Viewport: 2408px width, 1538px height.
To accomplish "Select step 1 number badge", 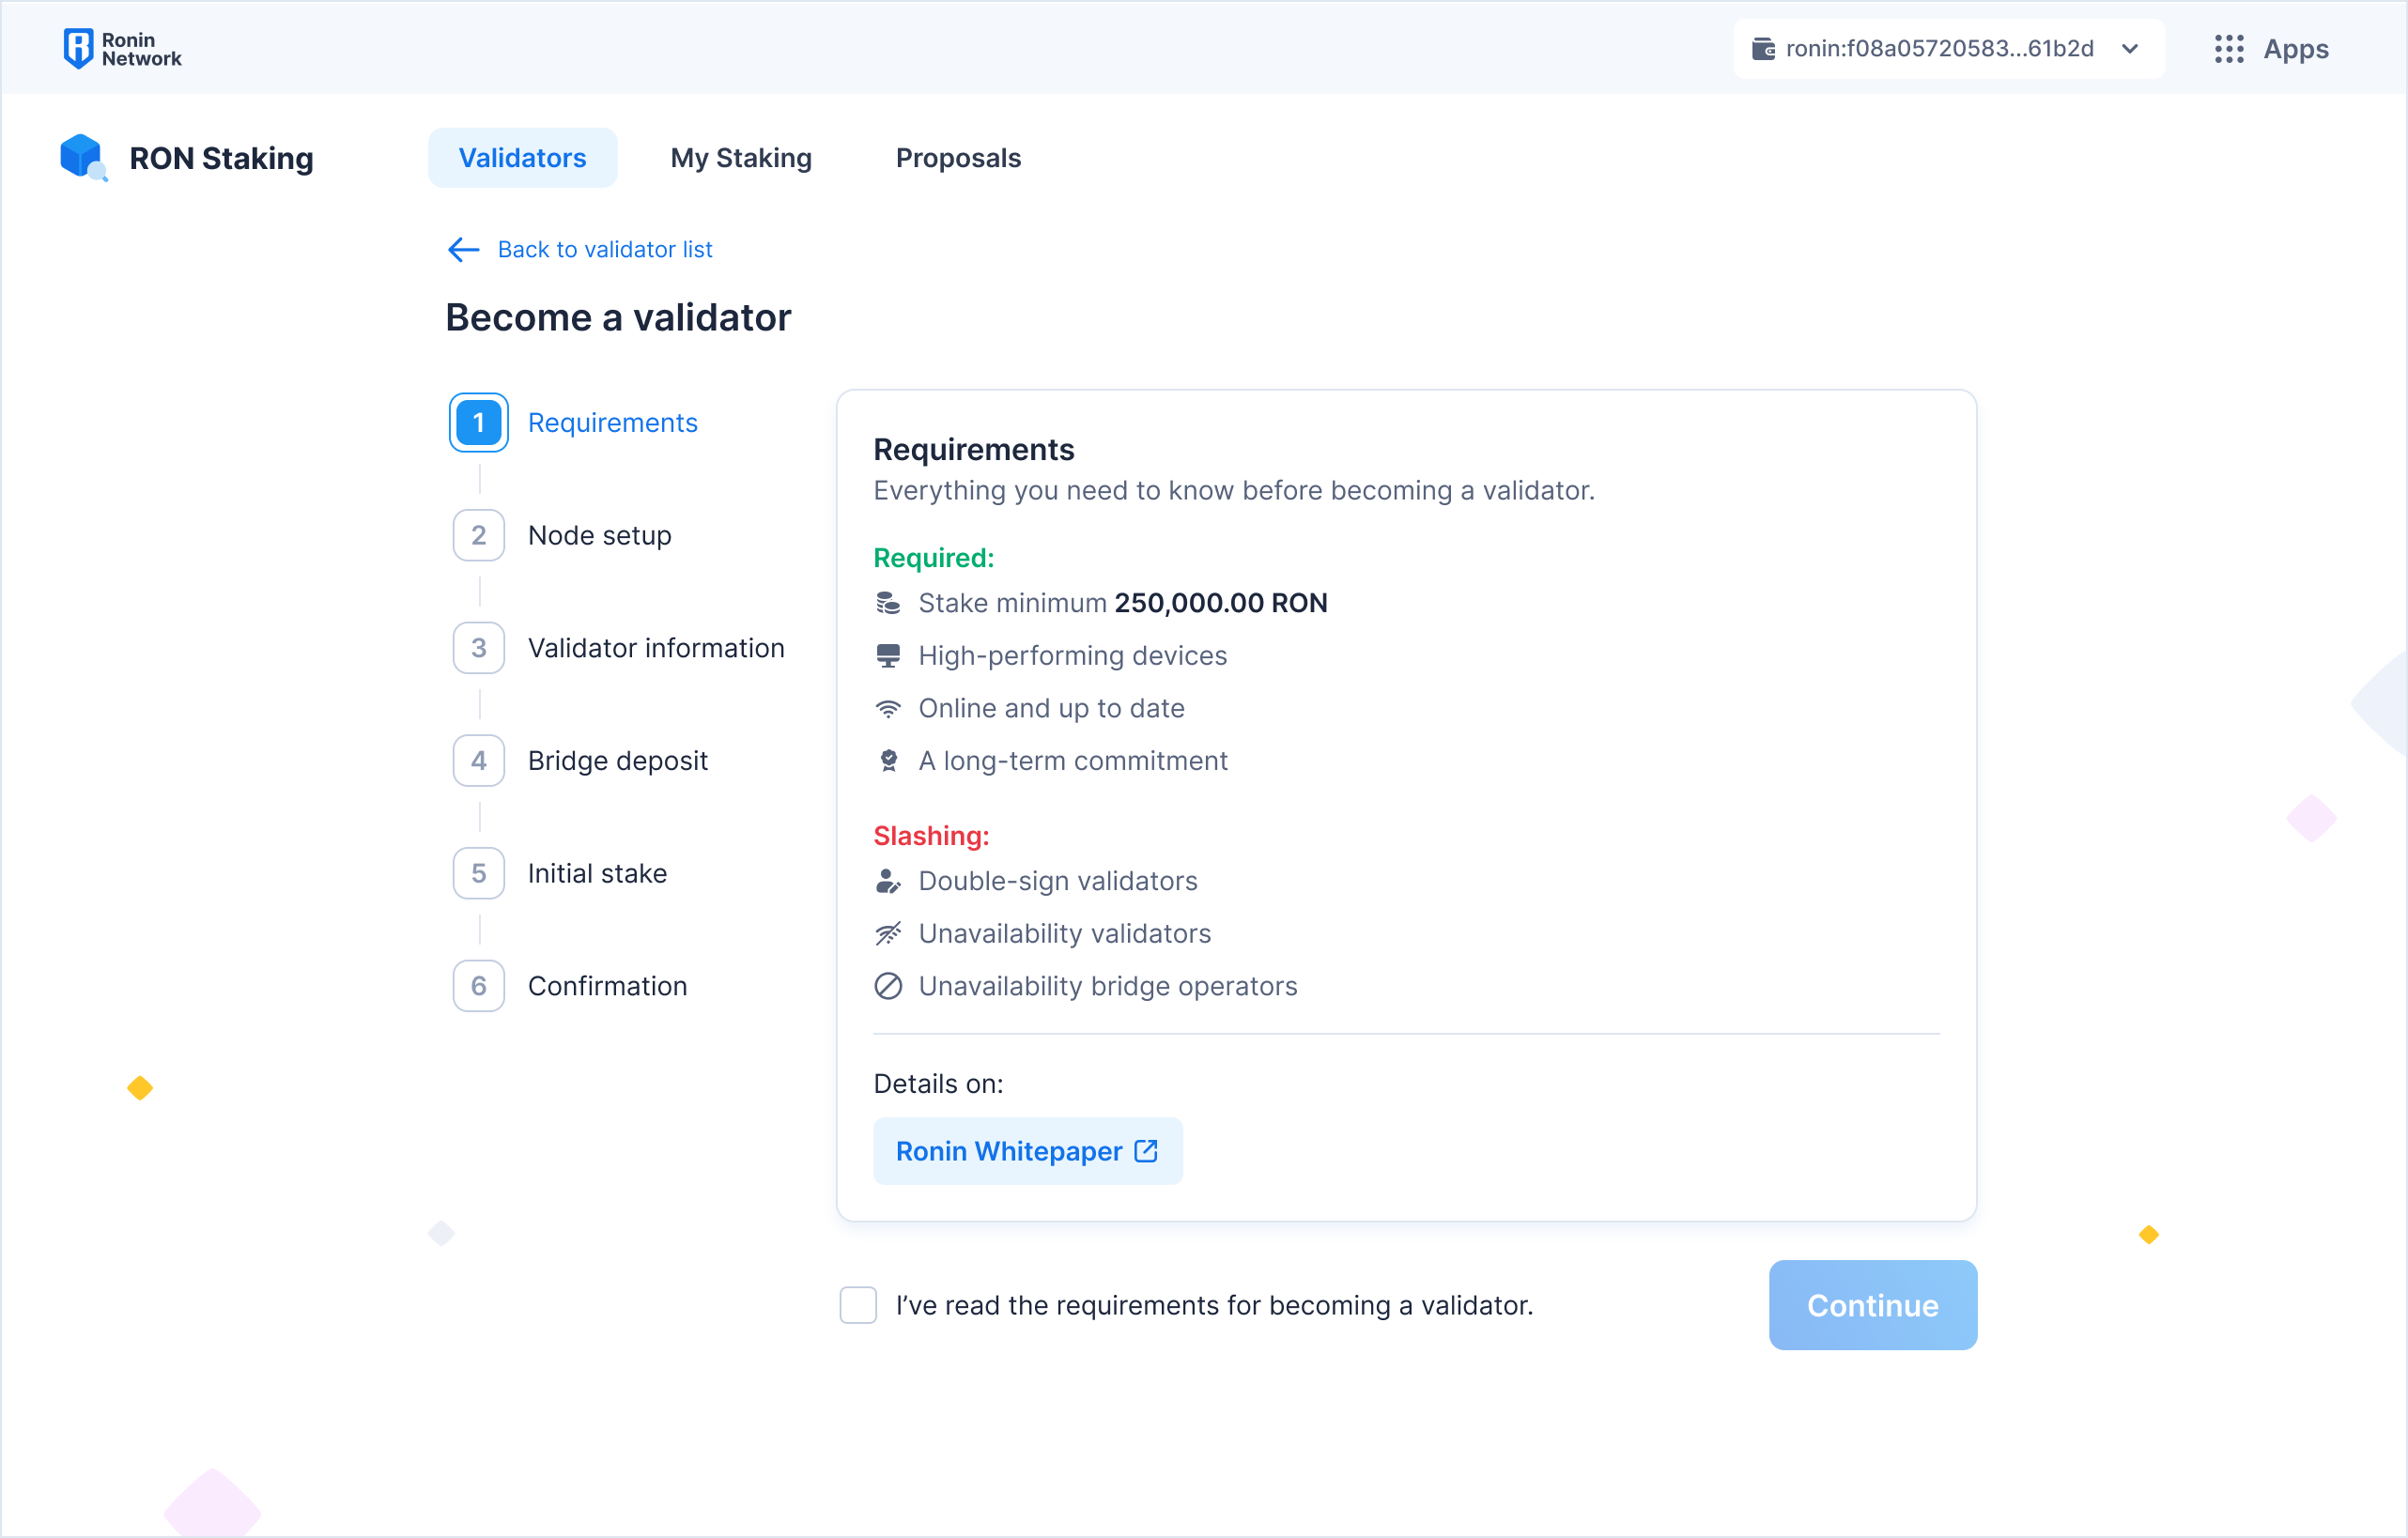I will (x=479, y=423).
